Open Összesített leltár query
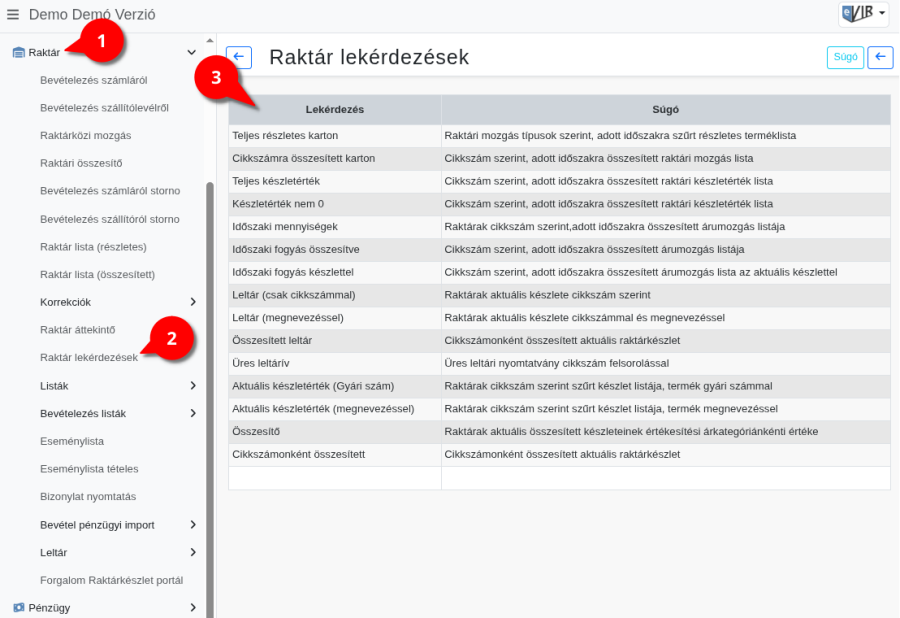This screenshot has height=618, width=900. pos(272,341)
